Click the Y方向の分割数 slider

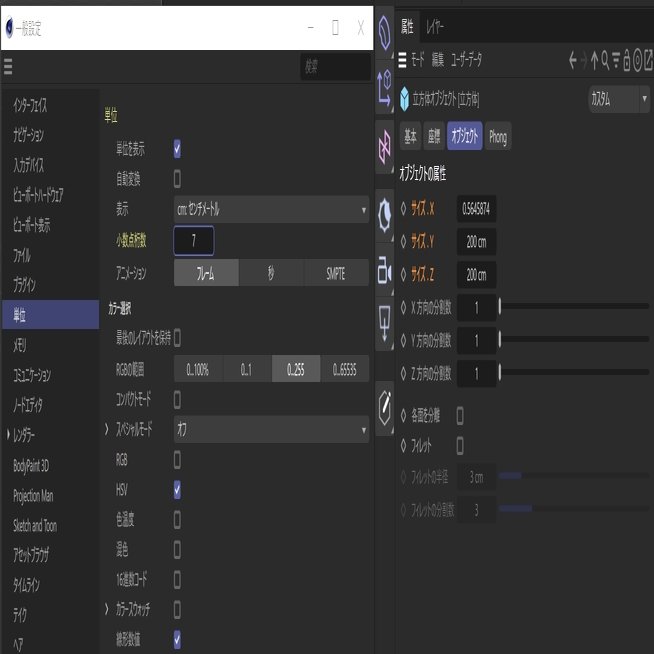[574, 340]
